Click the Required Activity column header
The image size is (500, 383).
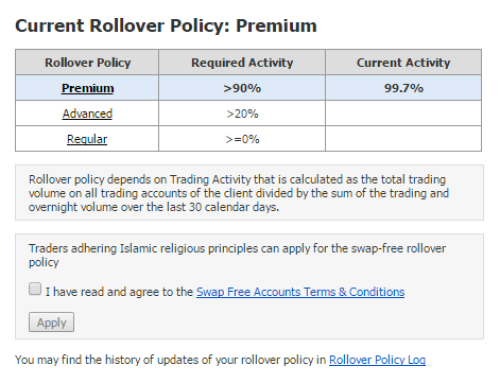[x=242, y=62]
